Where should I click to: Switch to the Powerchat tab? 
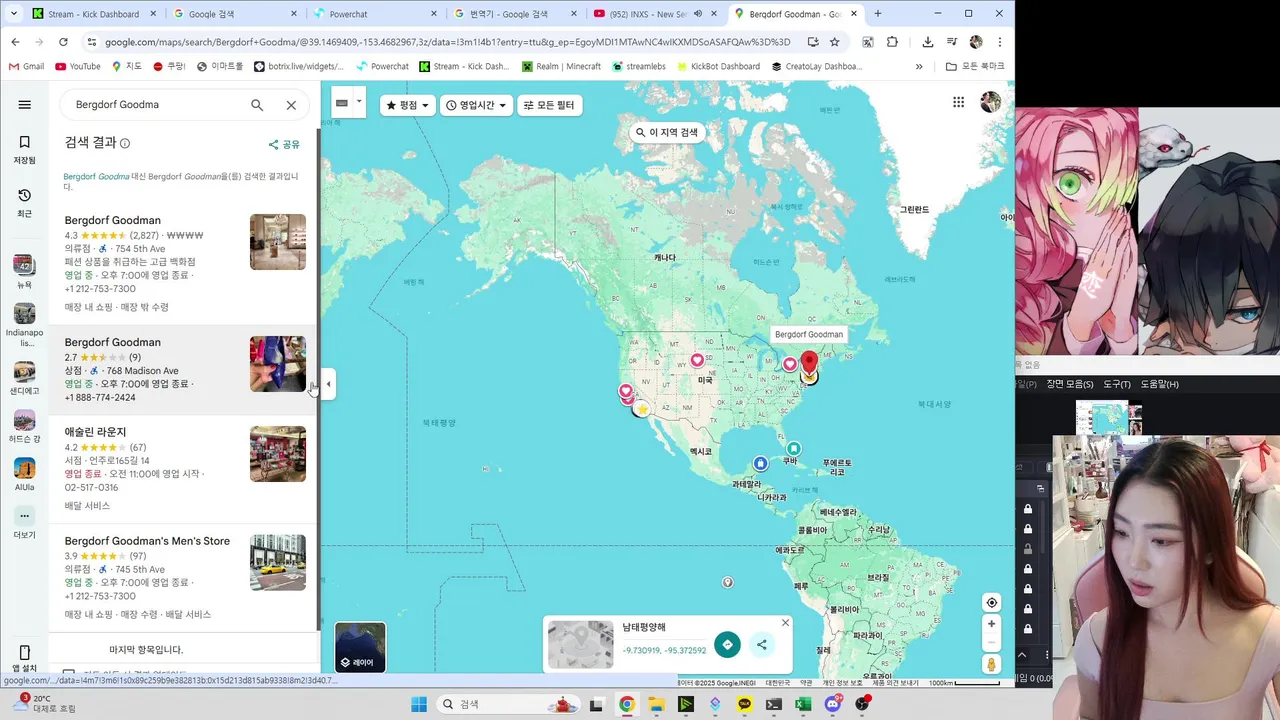375,14
